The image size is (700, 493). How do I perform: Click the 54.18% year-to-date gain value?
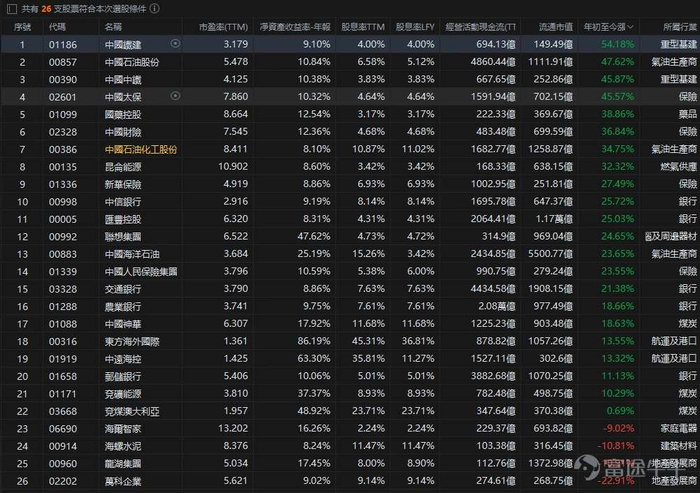(x=617, y=45)
